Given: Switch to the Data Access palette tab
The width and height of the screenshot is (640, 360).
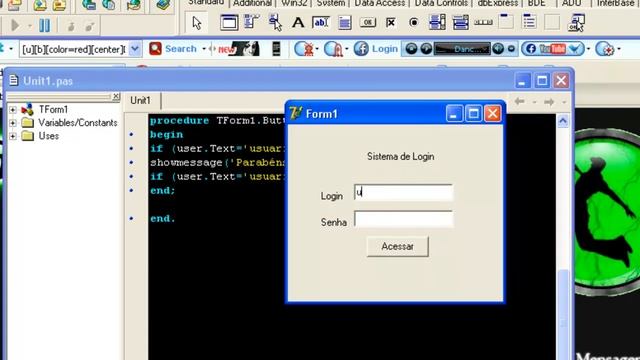Looking at the screenshot, I should (x=380, y=3).
